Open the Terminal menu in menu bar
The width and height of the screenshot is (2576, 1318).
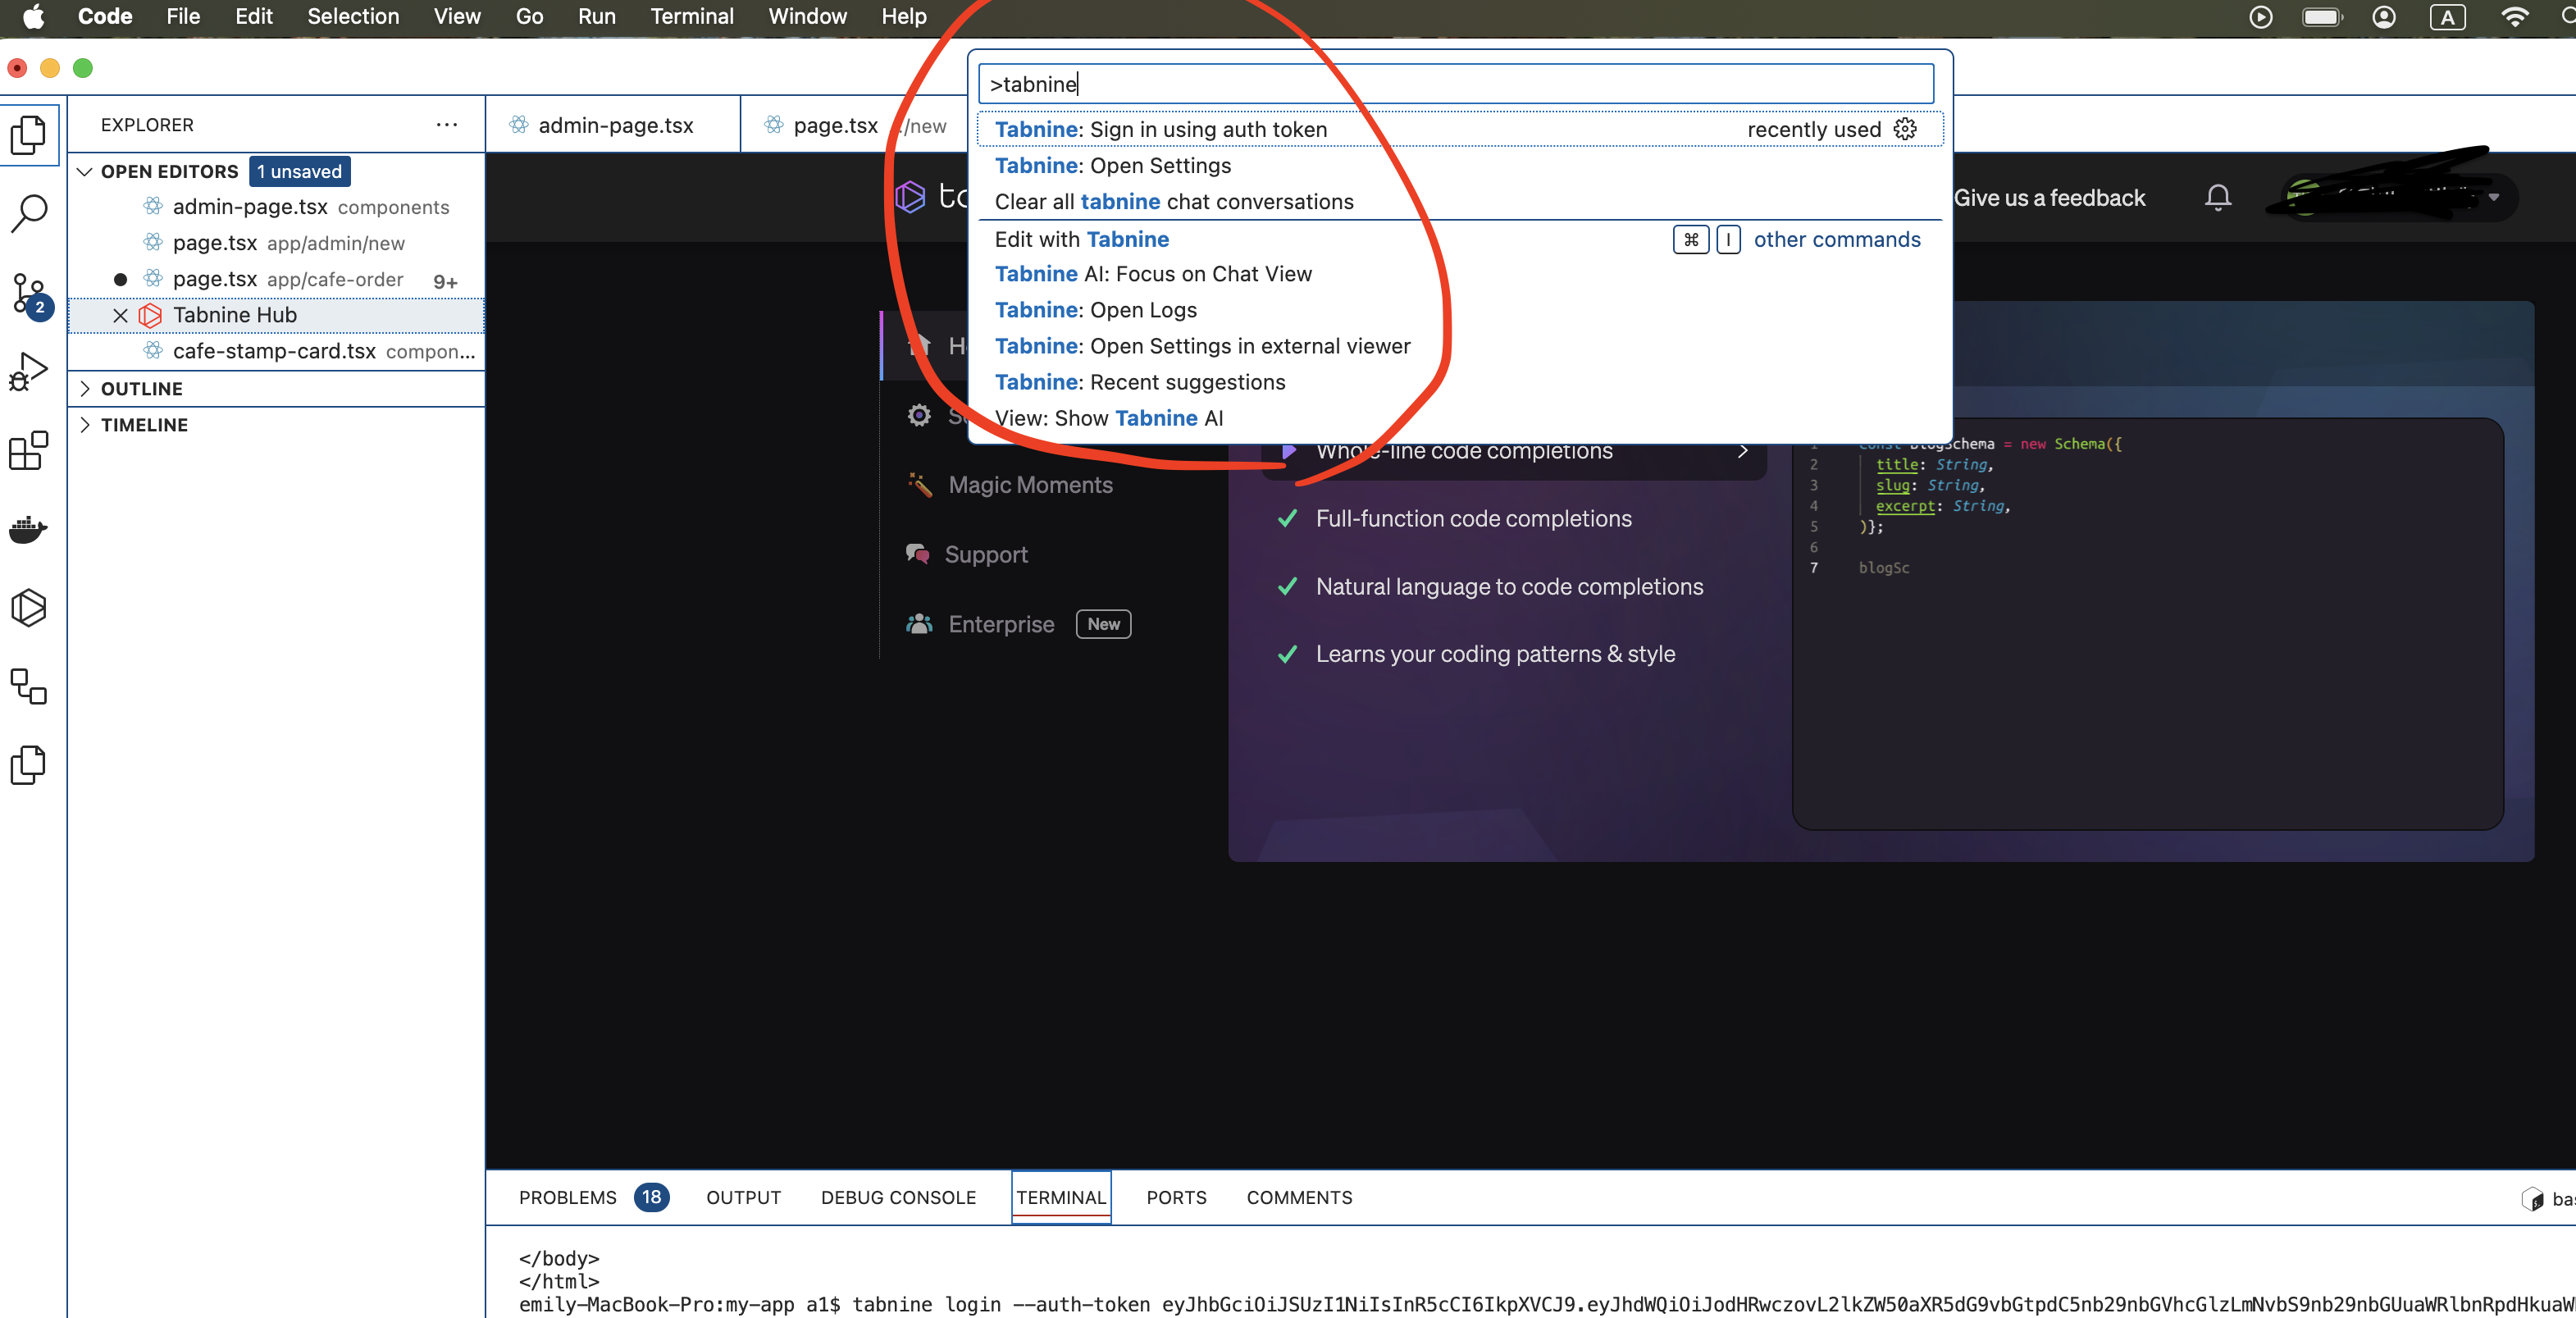pos(691,16)
